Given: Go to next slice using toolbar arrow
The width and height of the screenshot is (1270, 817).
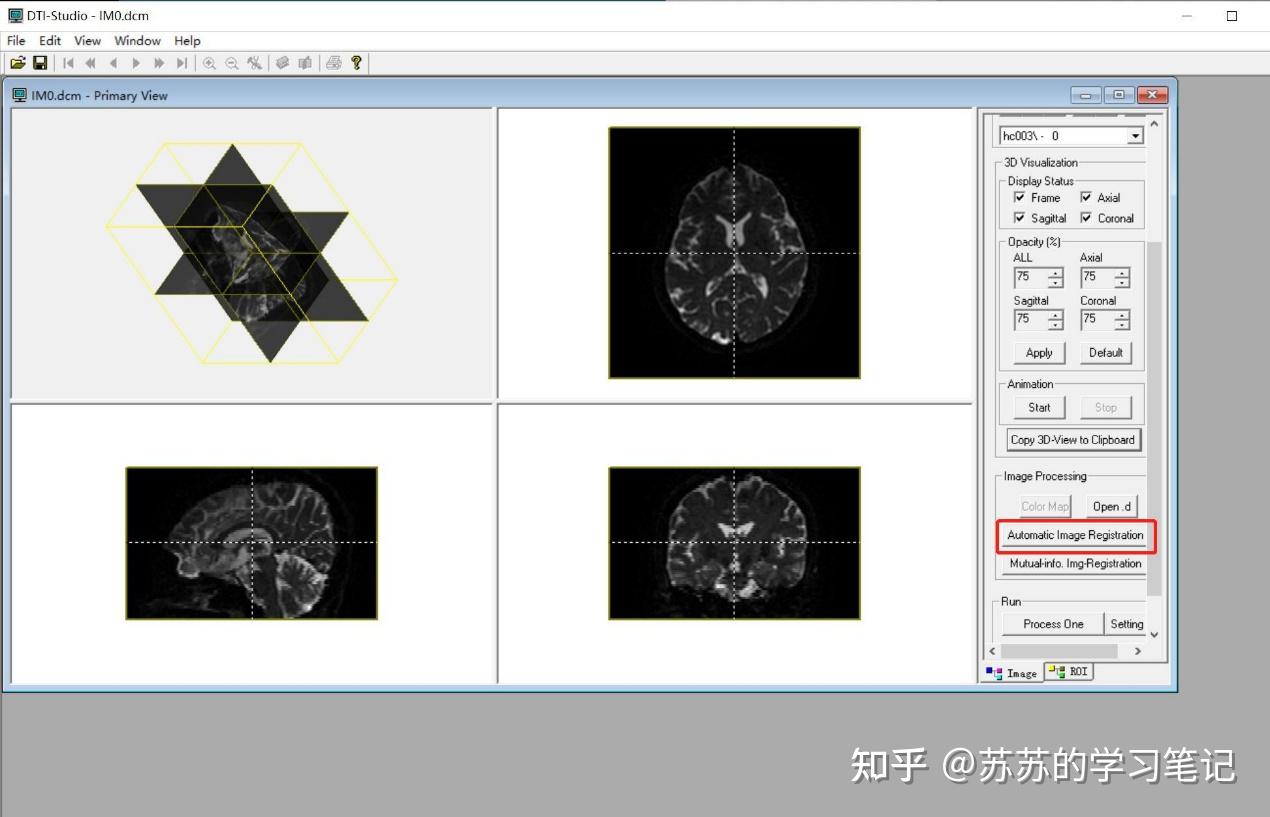Looking at the screenshot, I should point(136,62).
